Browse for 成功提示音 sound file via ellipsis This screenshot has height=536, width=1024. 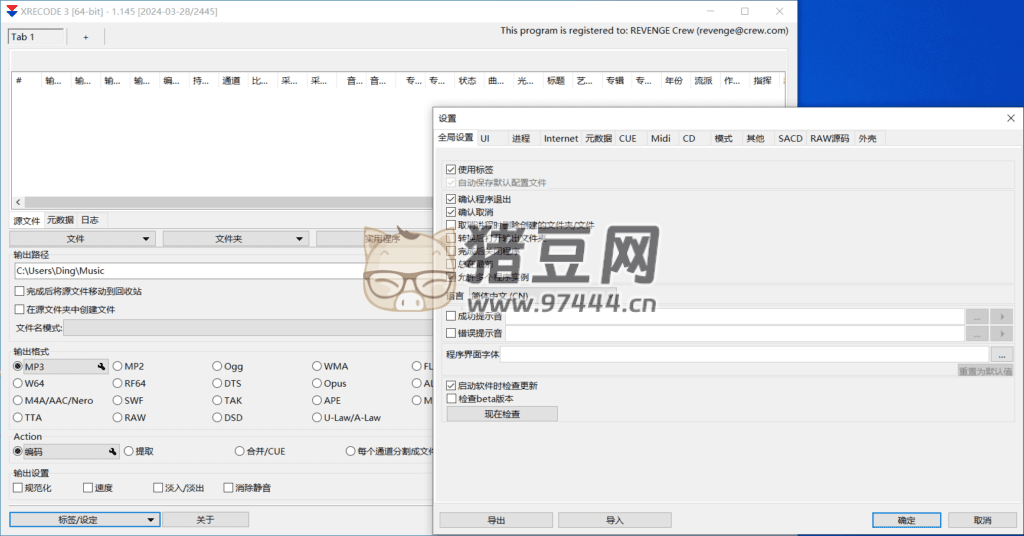pos(977,316)
